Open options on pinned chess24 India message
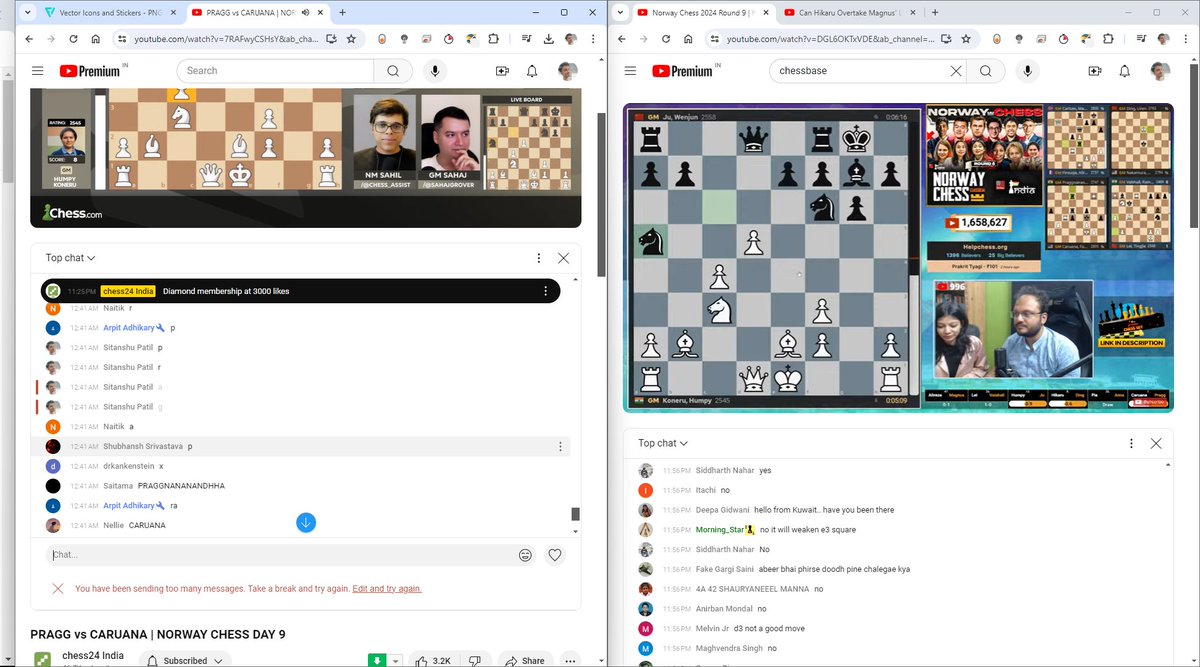This screenshot has width=1200, height=667. coord(545,291)
